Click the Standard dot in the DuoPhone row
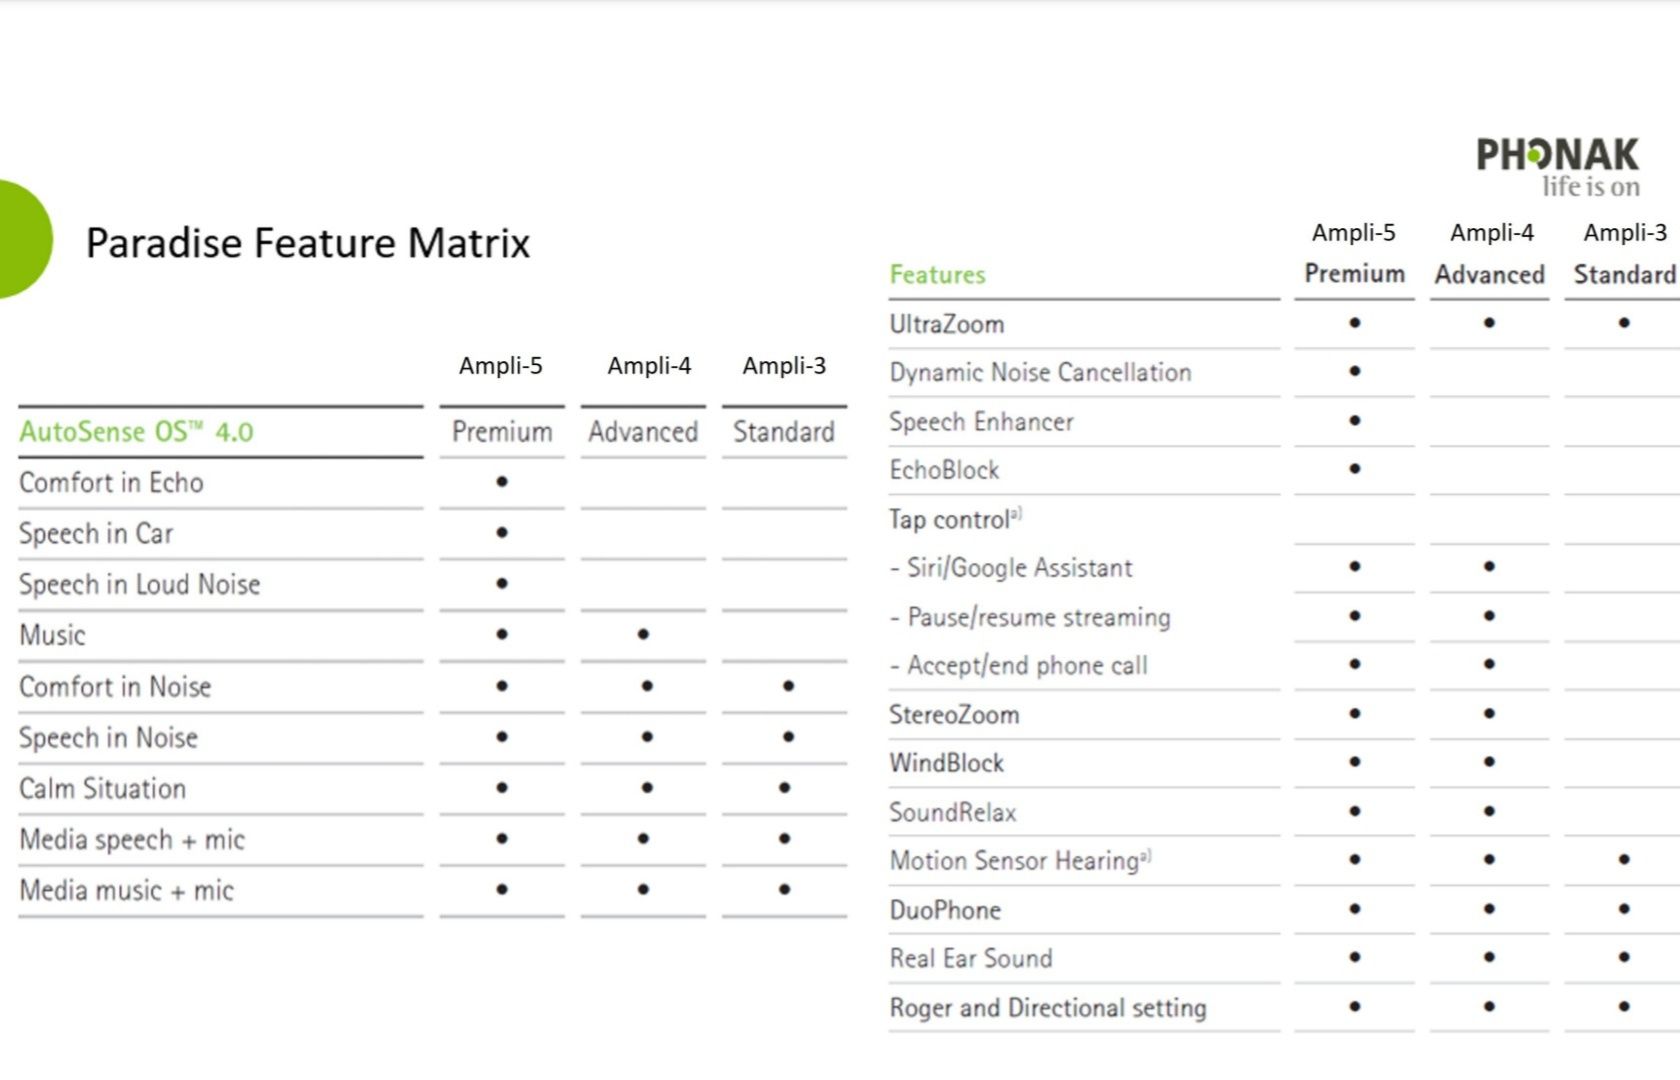 tap(1624, 909)
